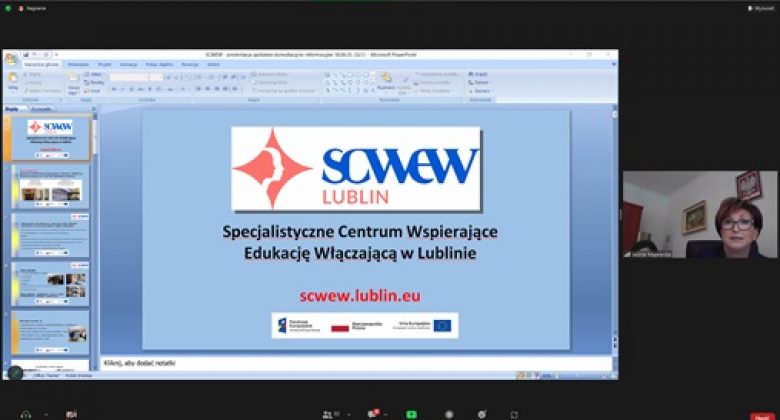This screenshot has height=420, width=780.
Task: Open the Zoom View (Wyświetl) dropdown
Action: point(761,7)
